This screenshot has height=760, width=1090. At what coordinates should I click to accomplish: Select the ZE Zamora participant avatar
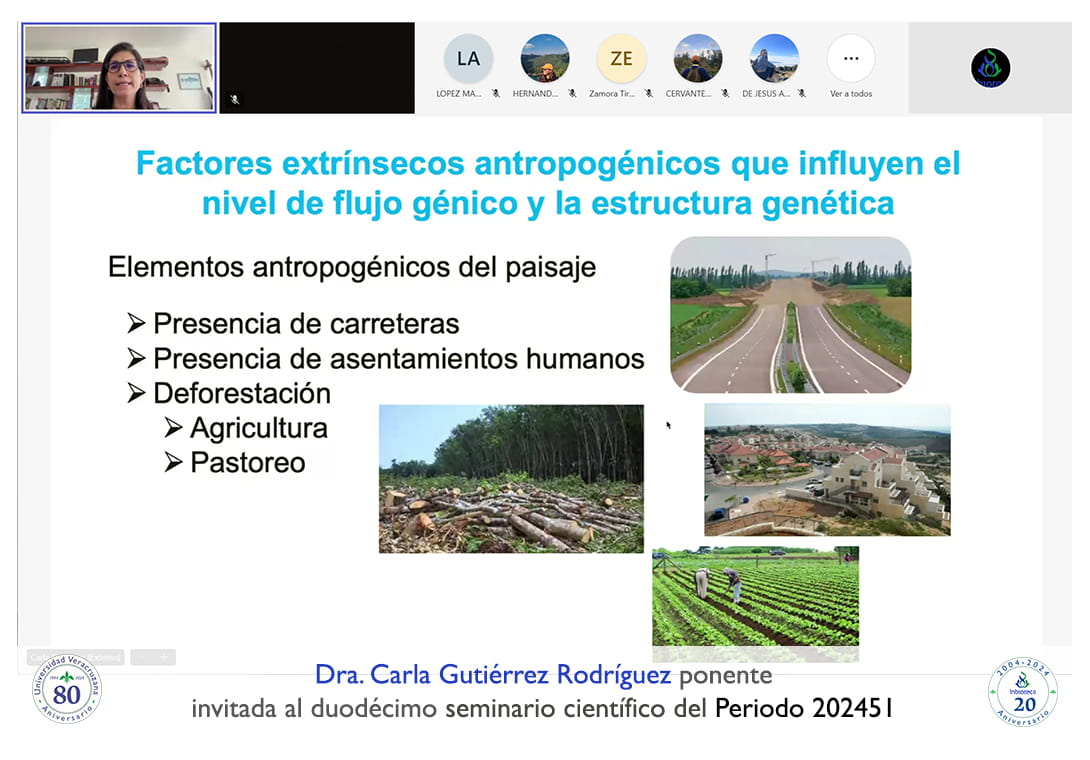(x=621, y=59)
